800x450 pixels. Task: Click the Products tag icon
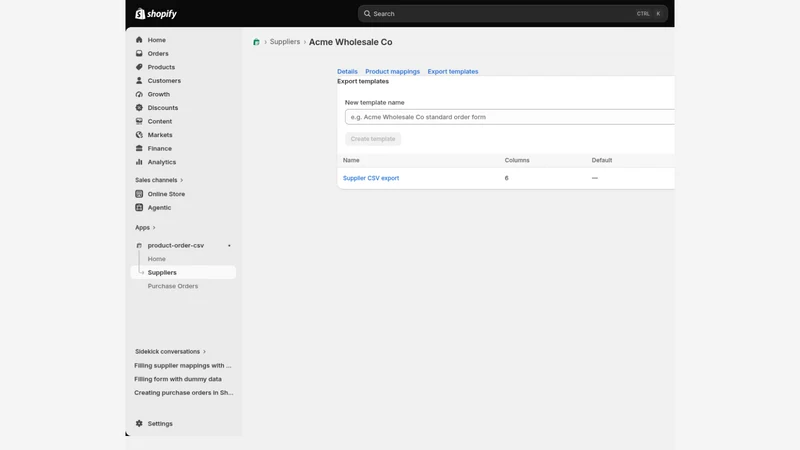point(139,67)
